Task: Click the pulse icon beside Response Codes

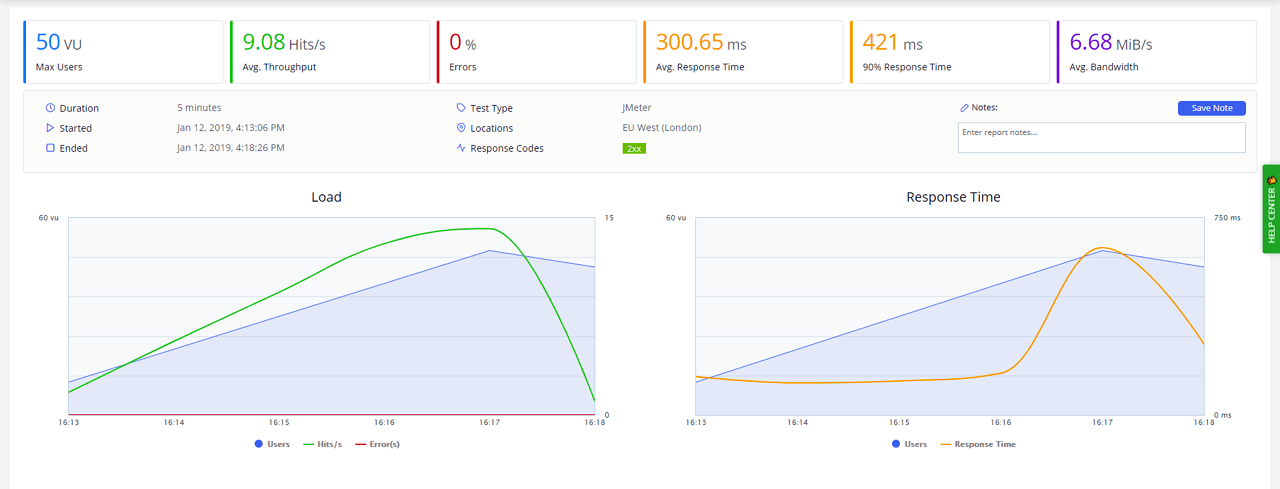Action: pos(461,148)
